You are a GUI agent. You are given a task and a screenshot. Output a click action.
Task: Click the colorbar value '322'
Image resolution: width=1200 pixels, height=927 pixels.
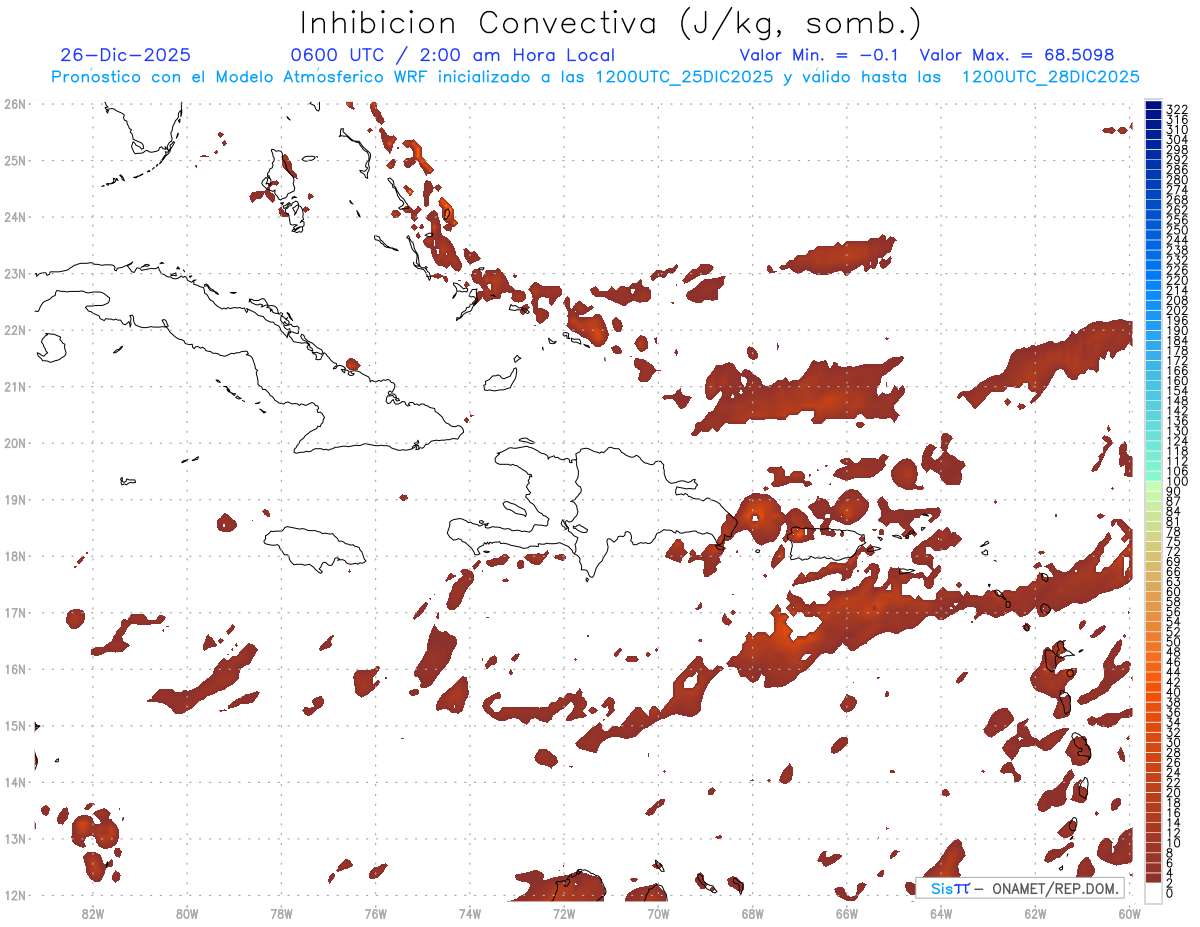click(1177, 109)
